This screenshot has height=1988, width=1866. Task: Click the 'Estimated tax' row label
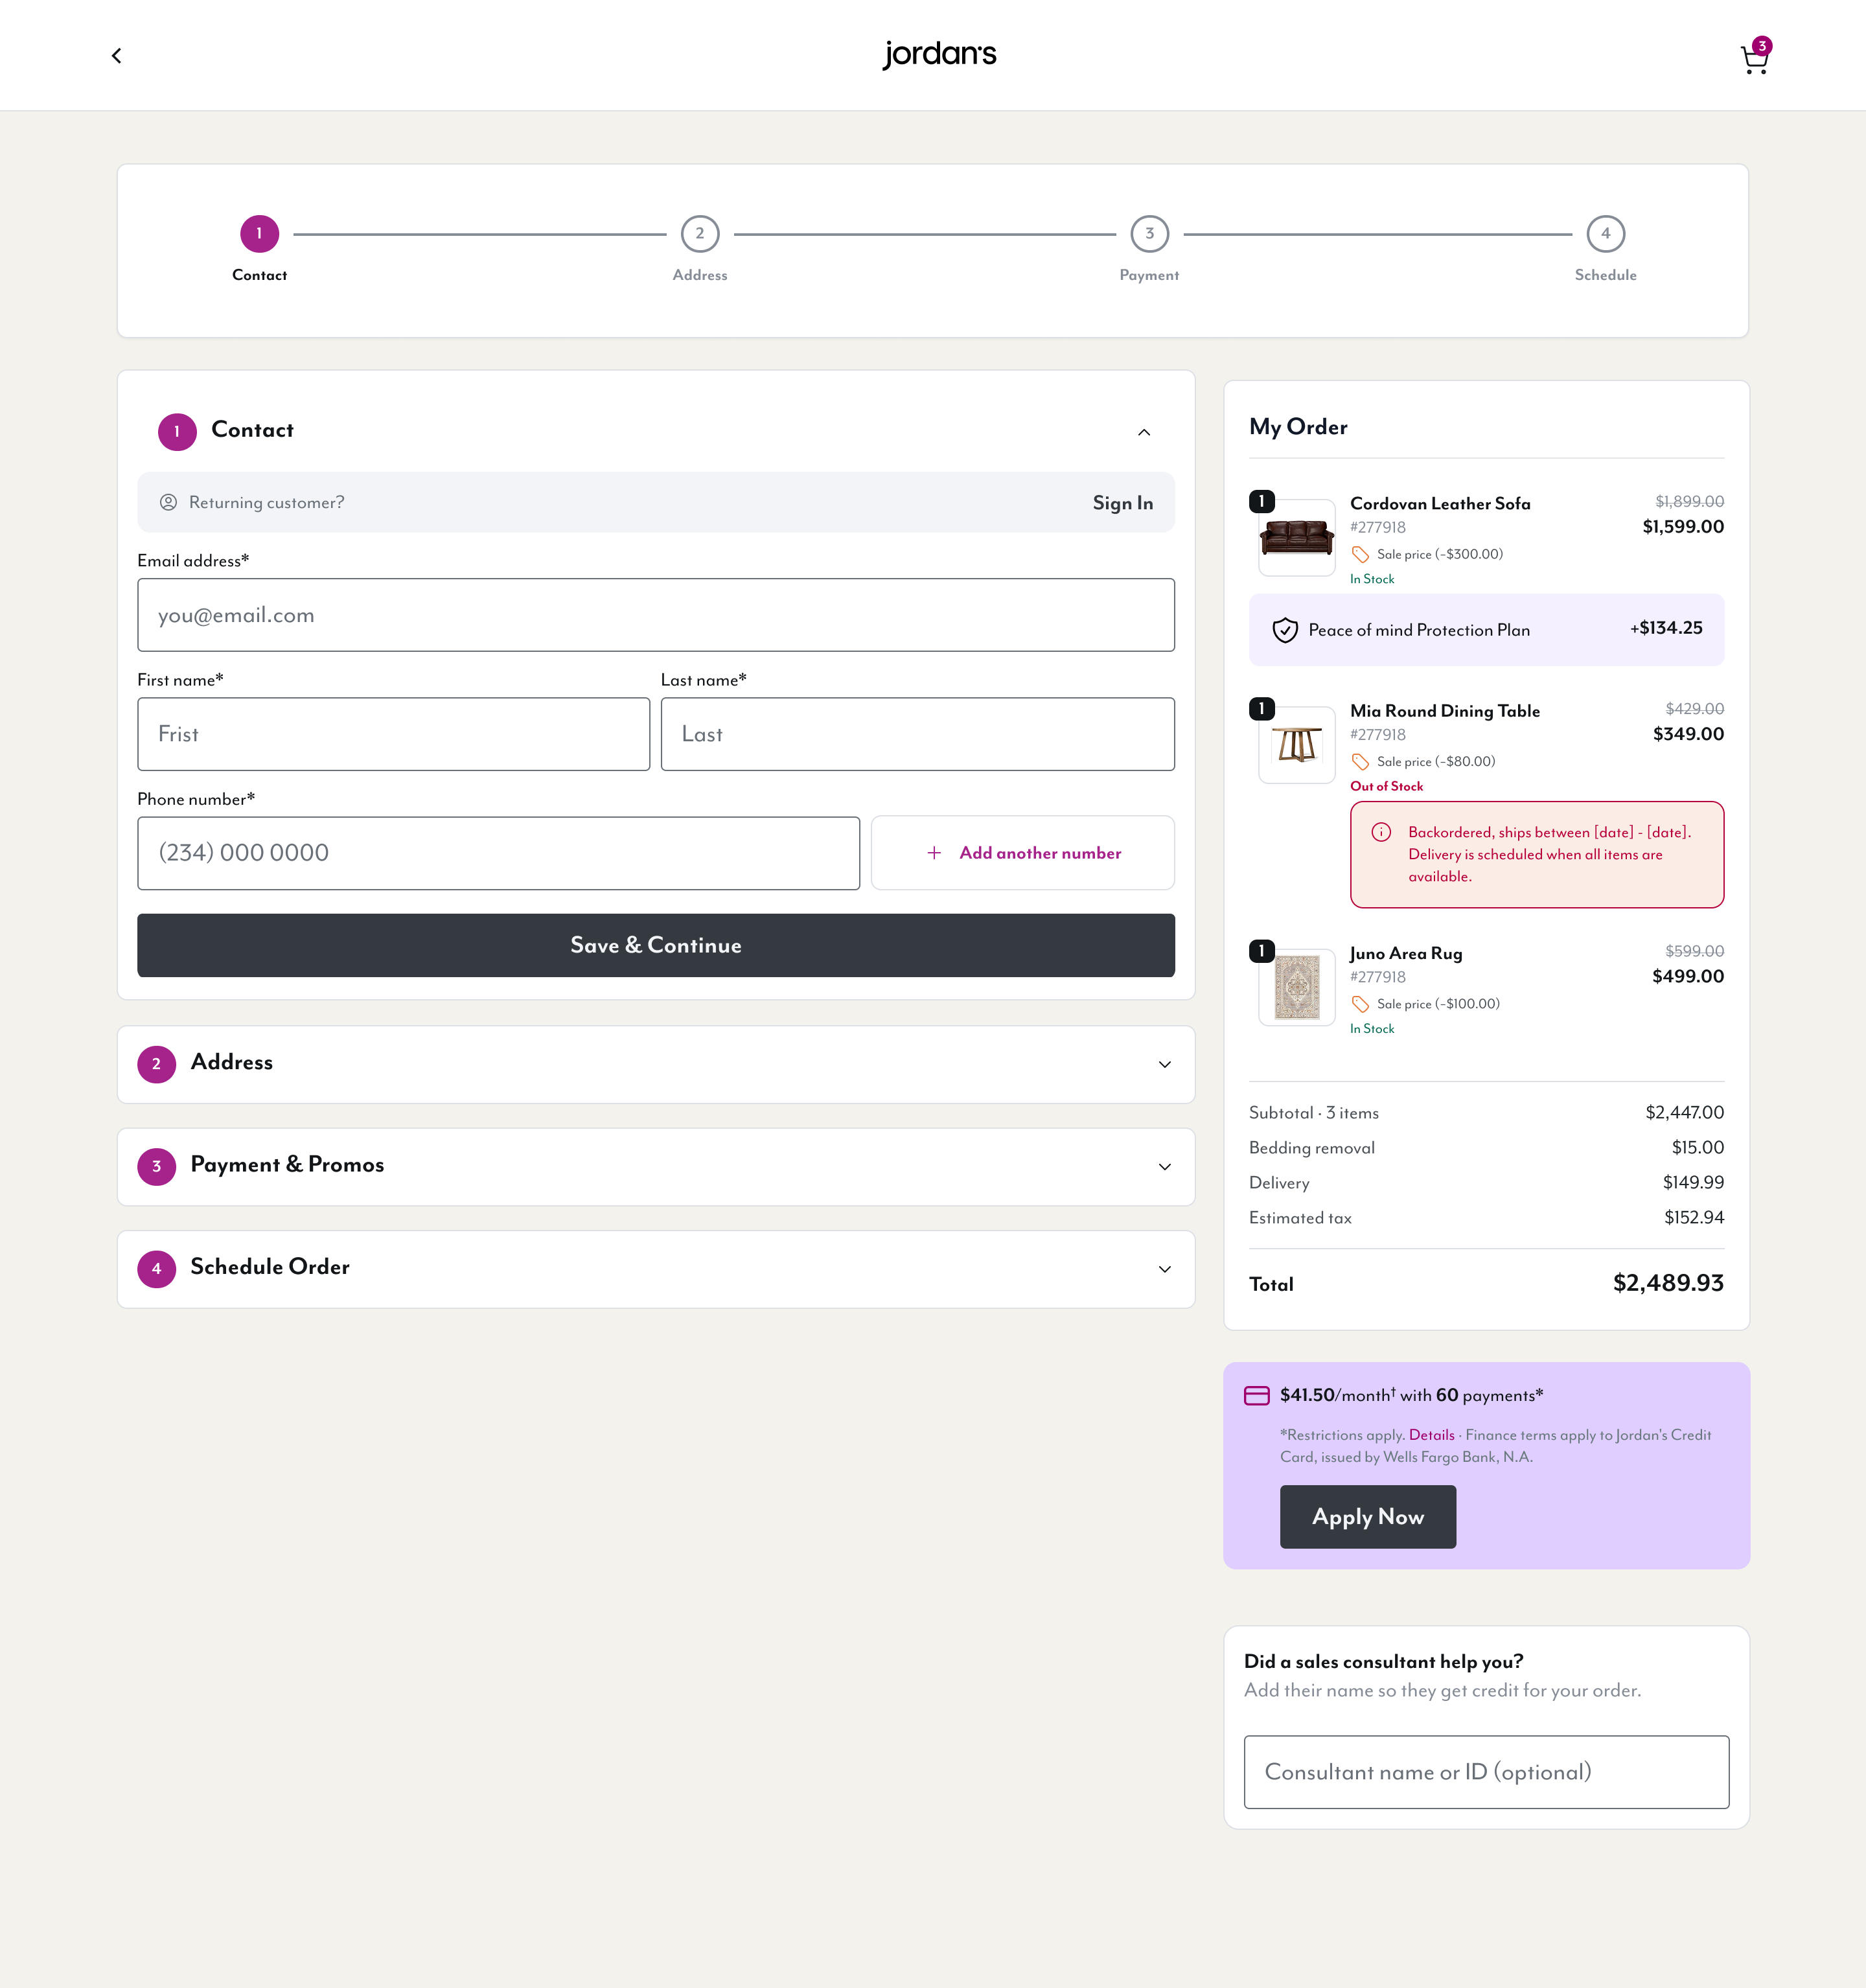click(x=1300, y=1218)
